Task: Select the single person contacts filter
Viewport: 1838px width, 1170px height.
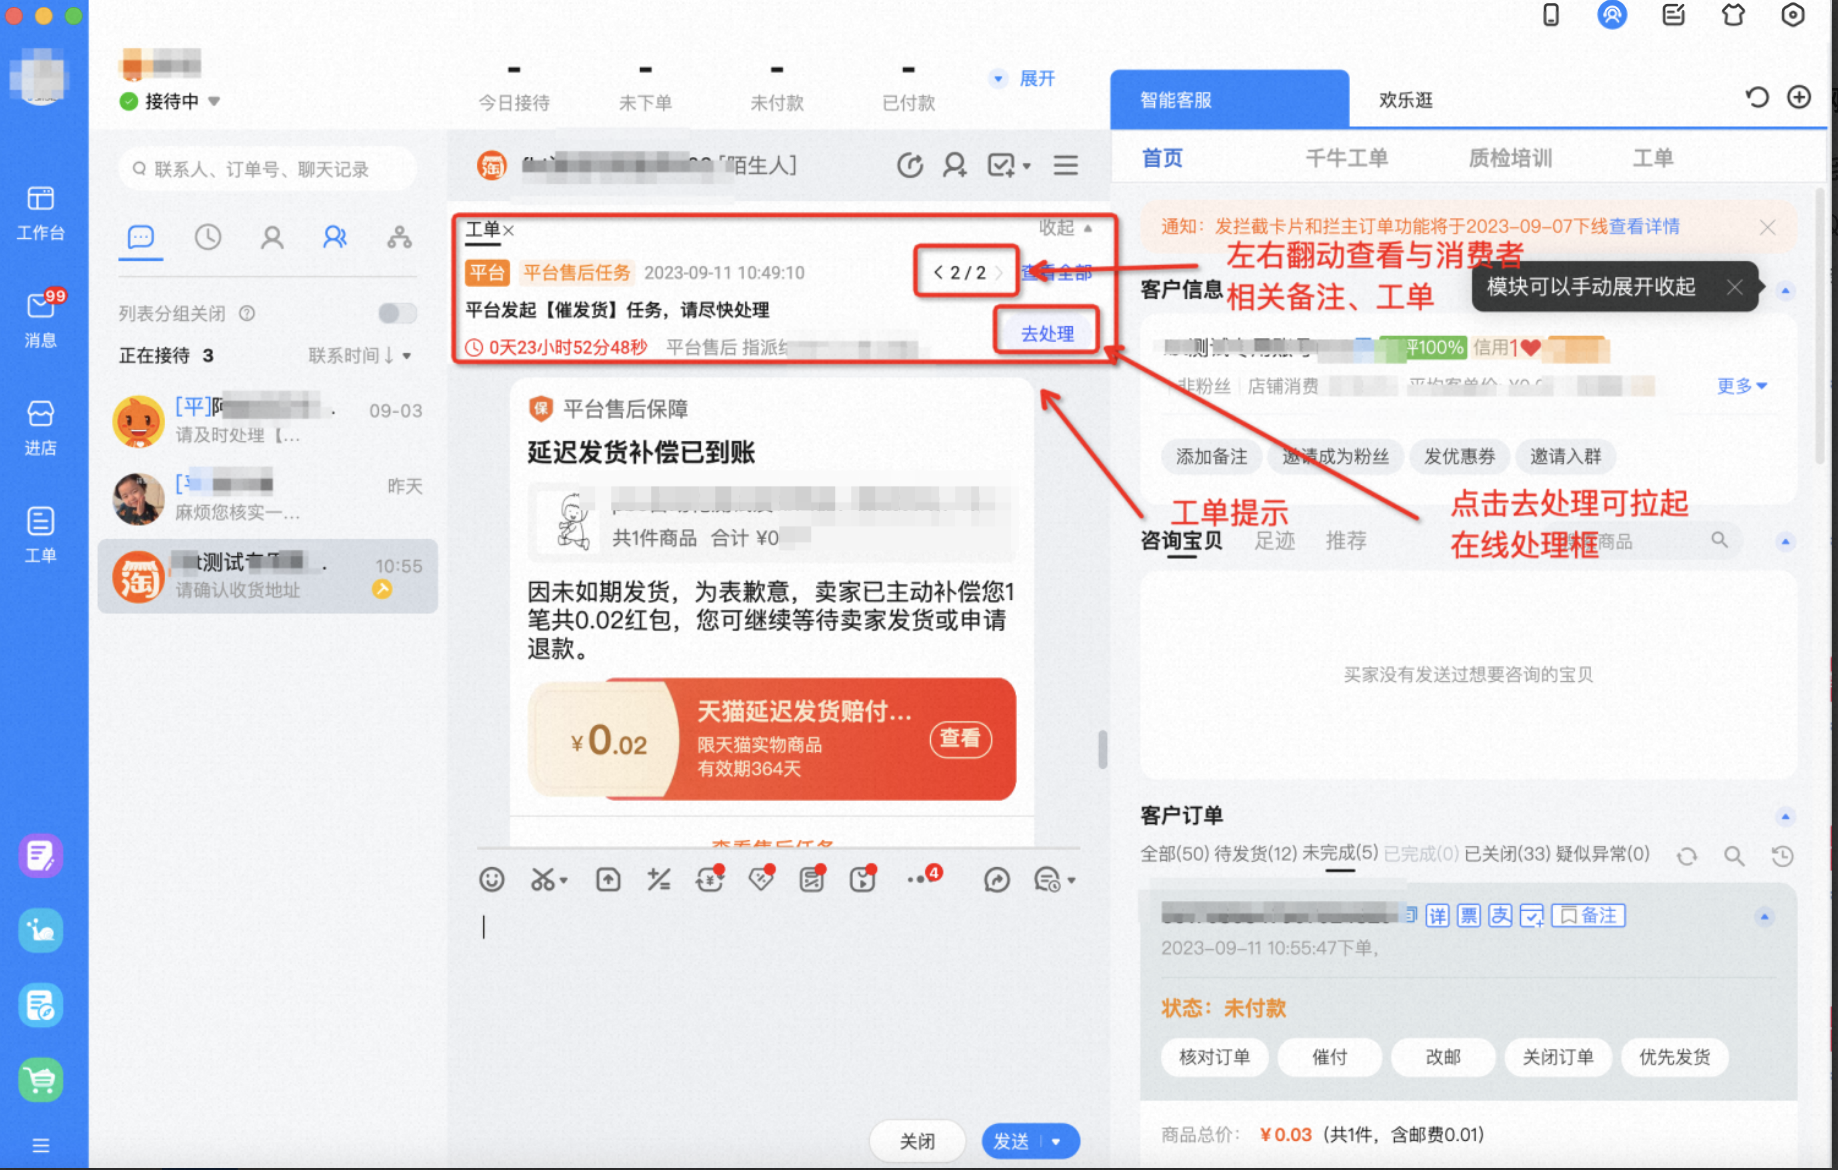Action: click(271, 237)
